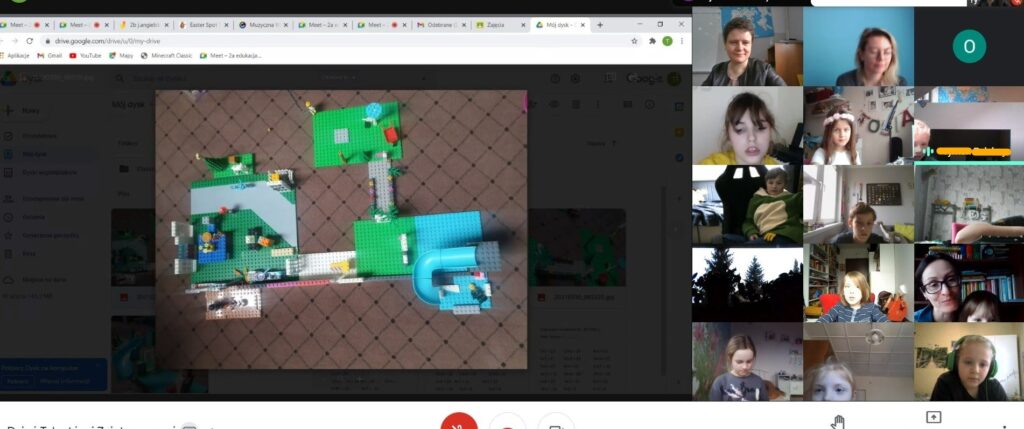Image resolution: width=1024 pixels, height=429 pixels.
Task: Reload the Drive page with the refresh icon
Action: (x=29, y=40)
